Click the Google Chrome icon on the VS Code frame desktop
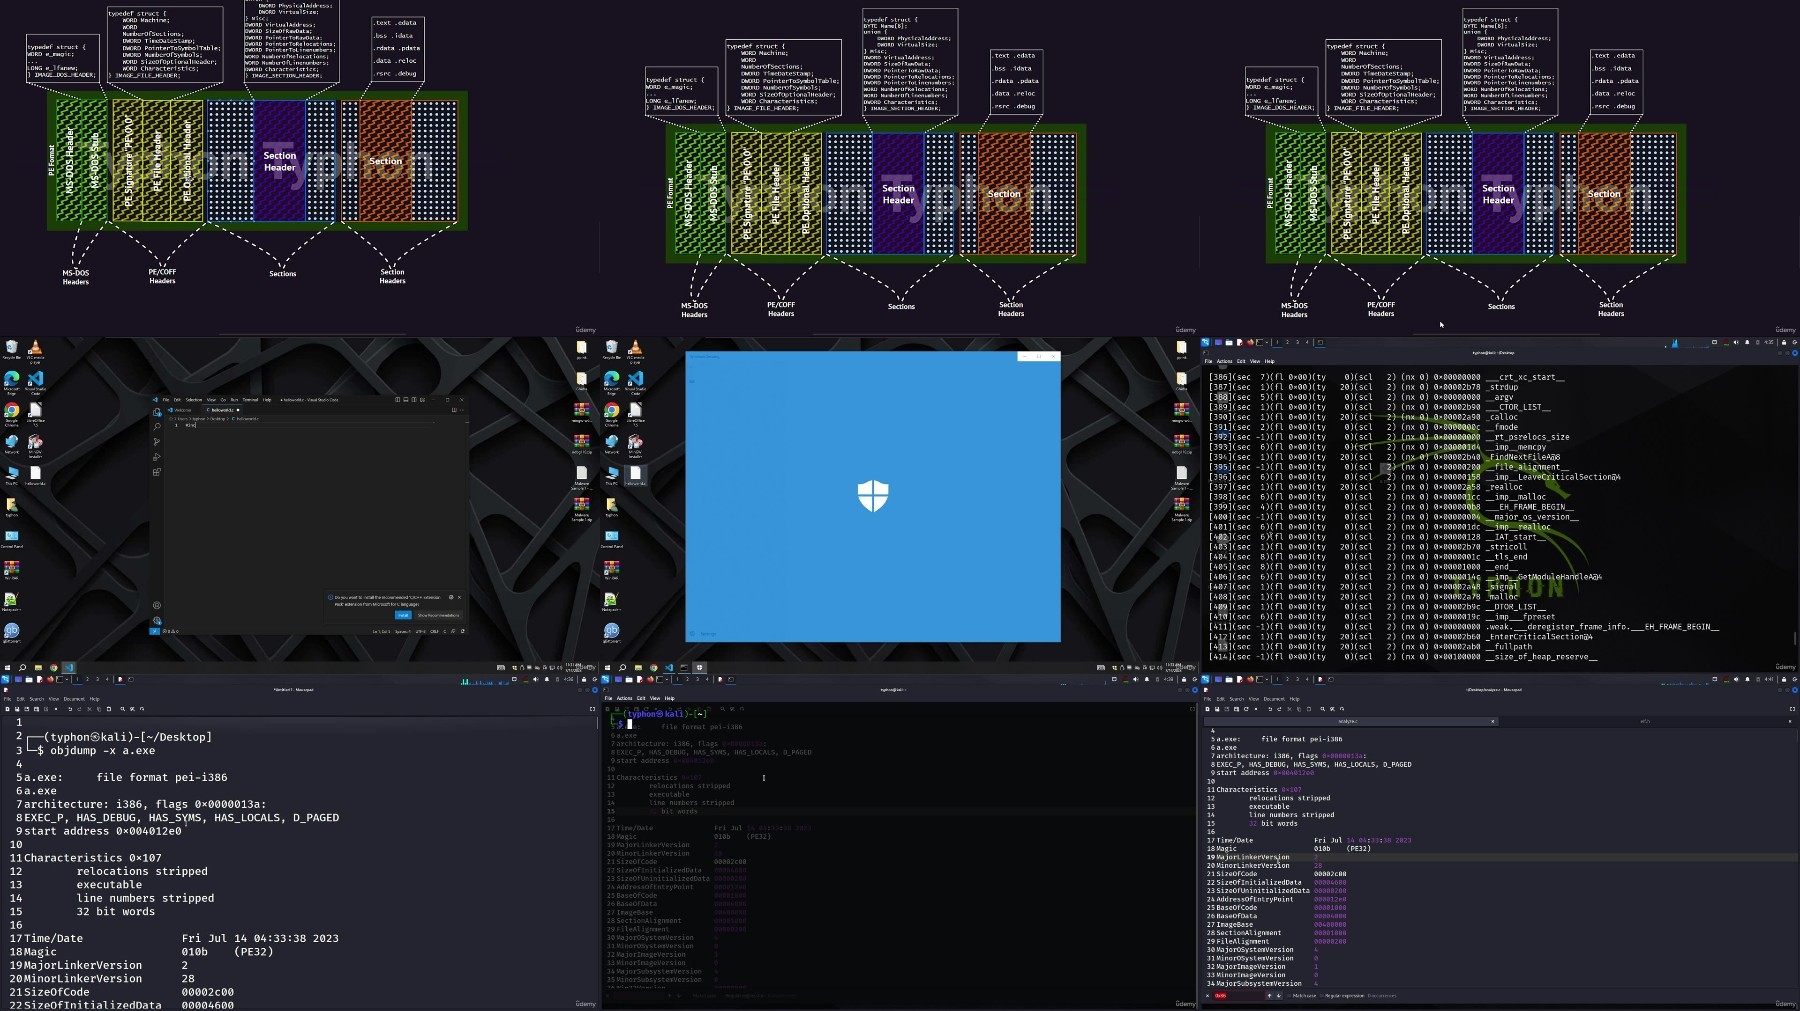 (x=11, y=412)
